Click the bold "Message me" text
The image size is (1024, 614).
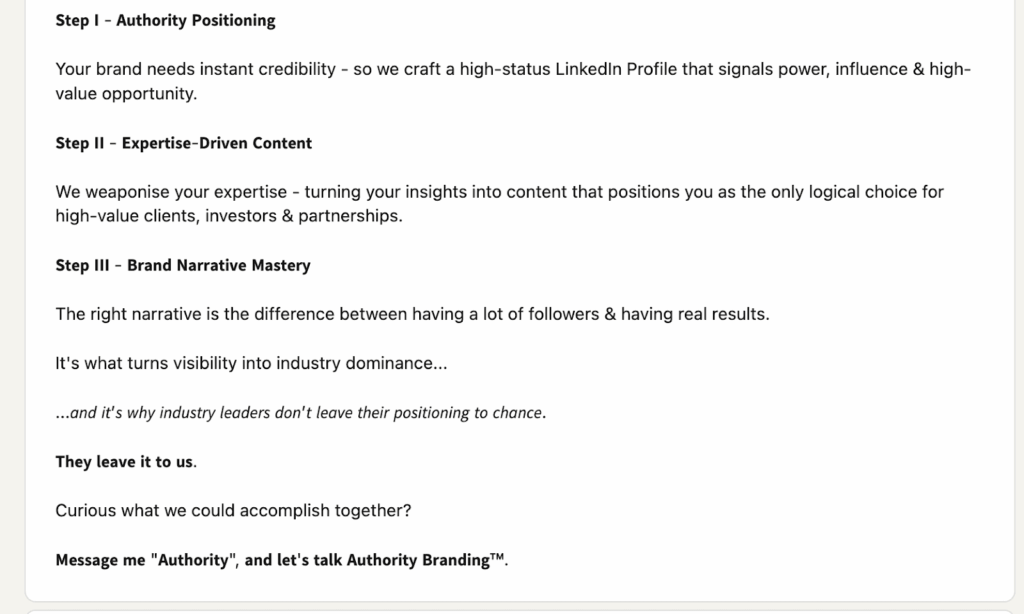pyautogui.click(x=100, y=560)
